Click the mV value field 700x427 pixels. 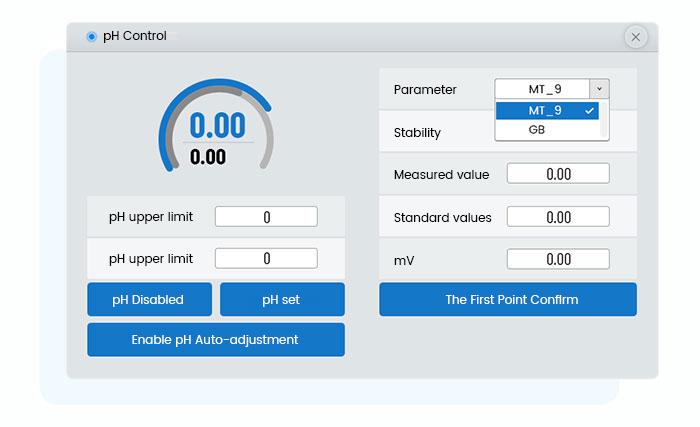click(x=558, y=259)
